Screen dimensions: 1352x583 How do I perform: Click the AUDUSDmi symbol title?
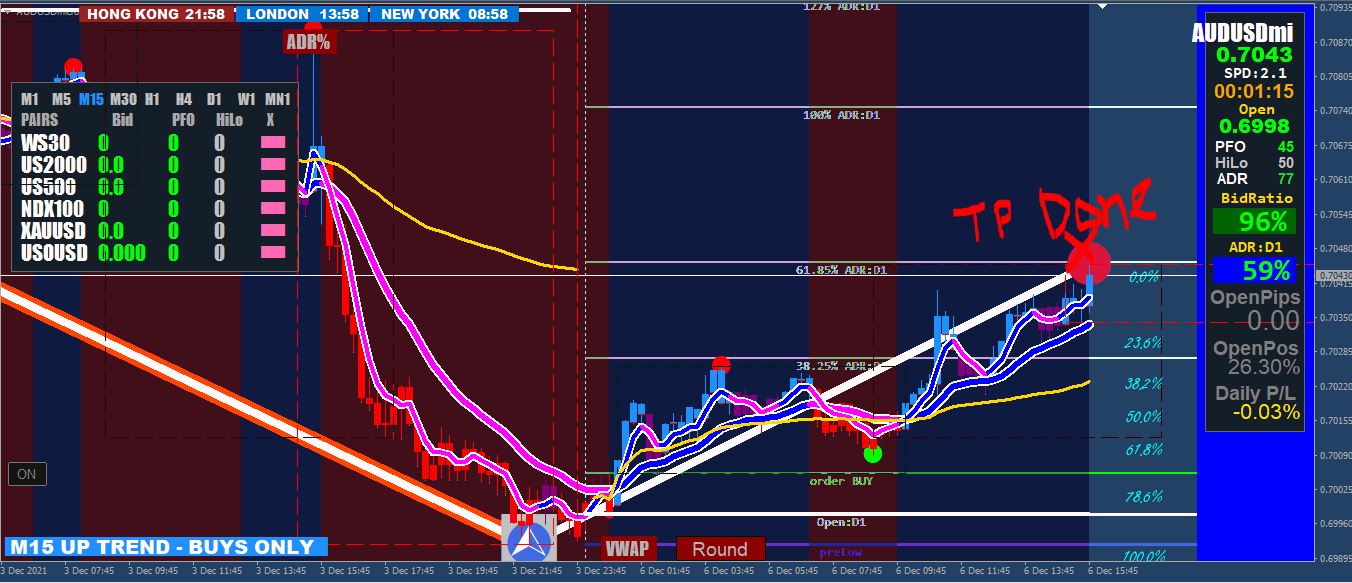[1242, 34]
